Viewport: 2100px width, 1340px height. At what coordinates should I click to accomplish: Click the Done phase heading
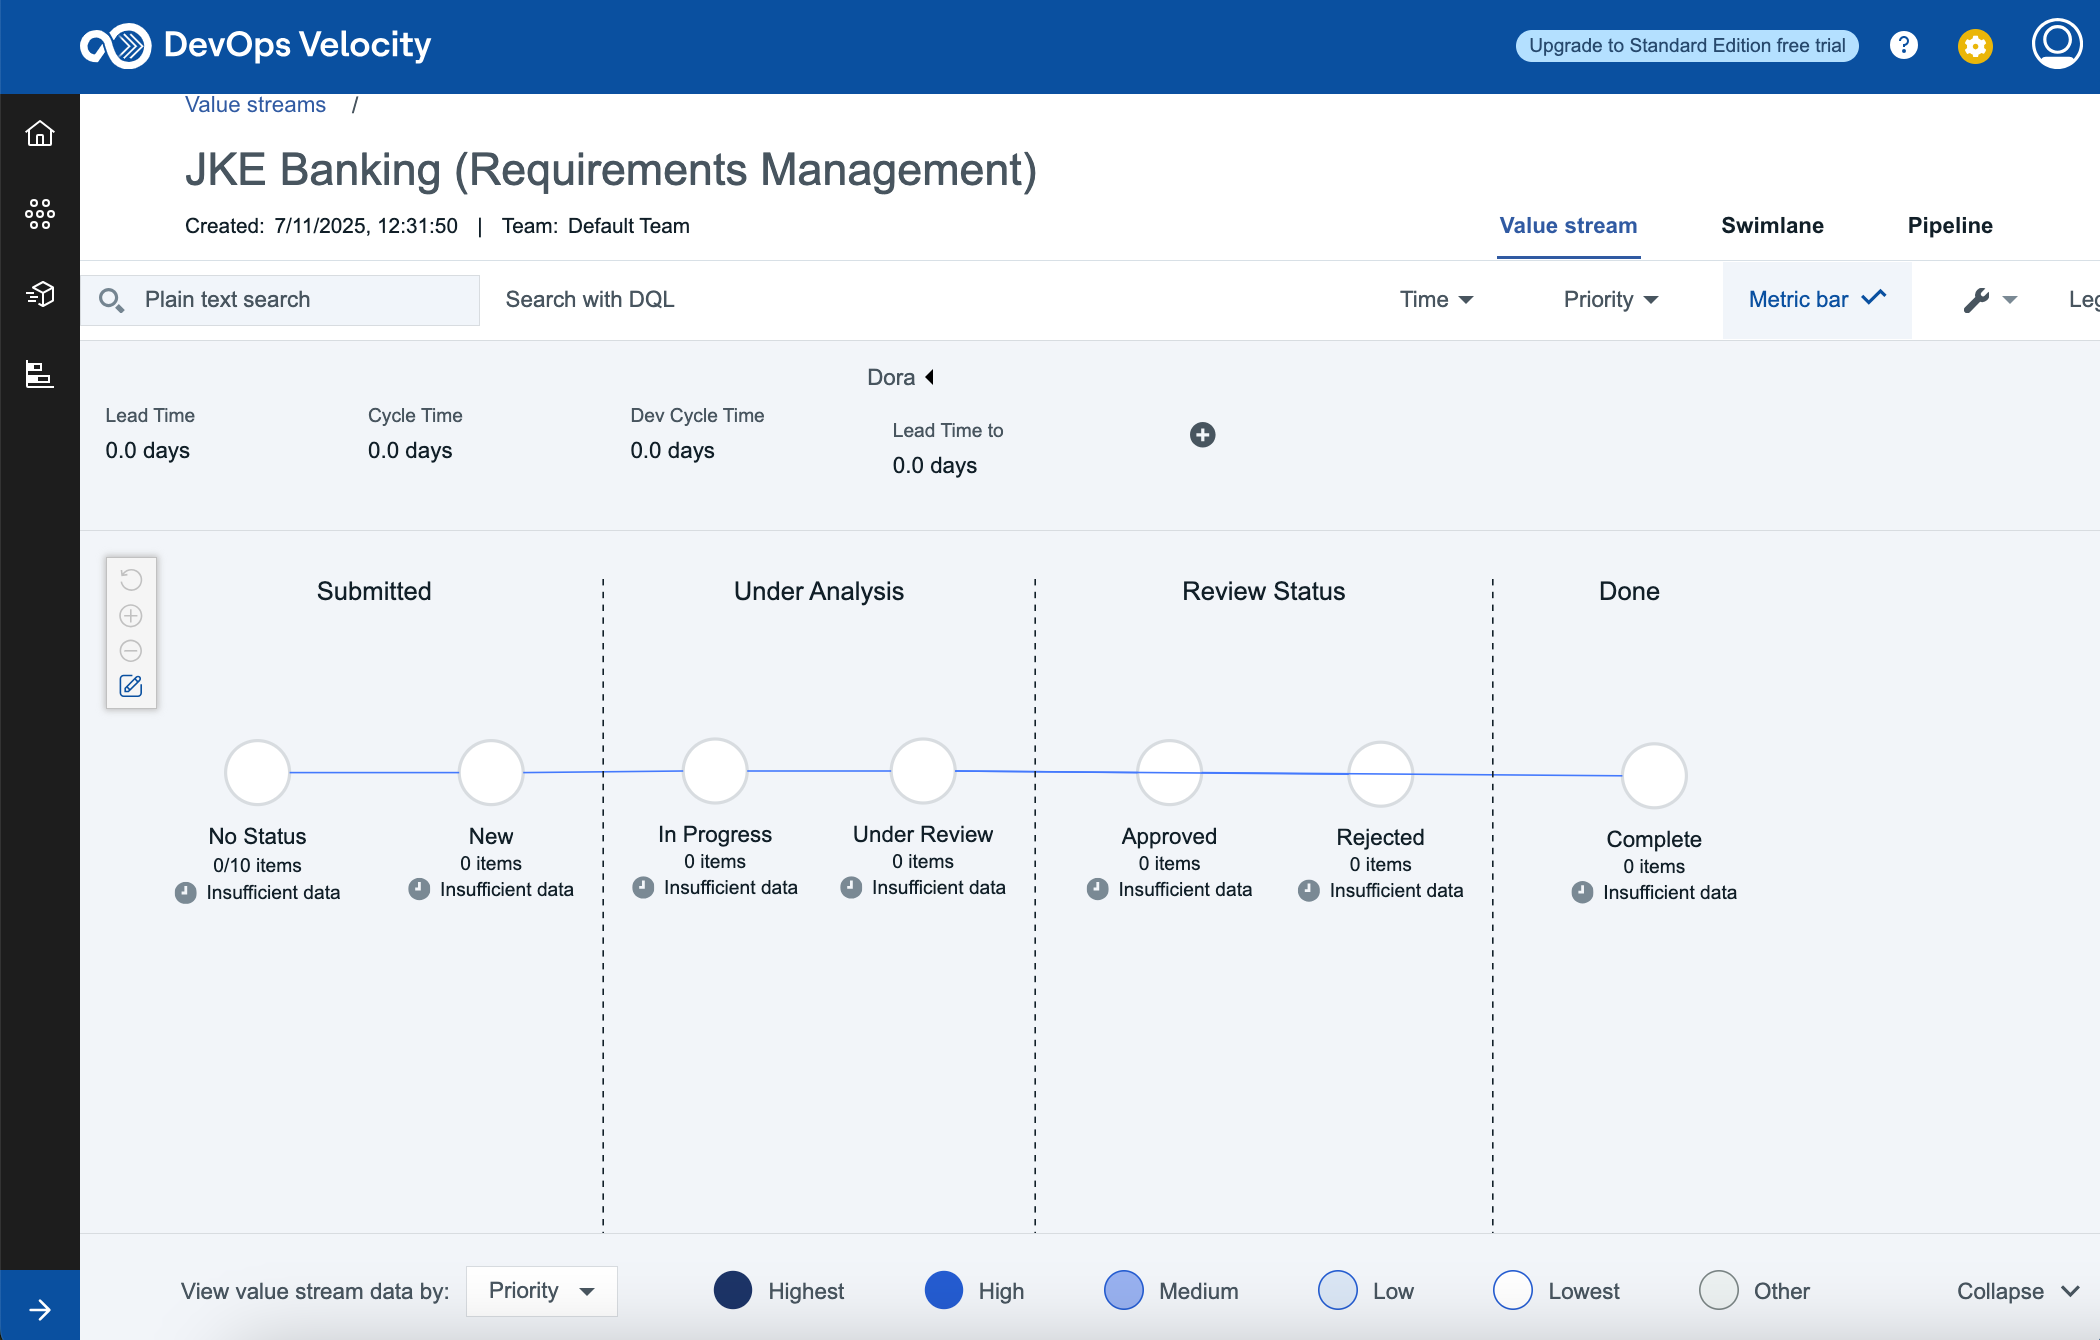(1629, 591)
